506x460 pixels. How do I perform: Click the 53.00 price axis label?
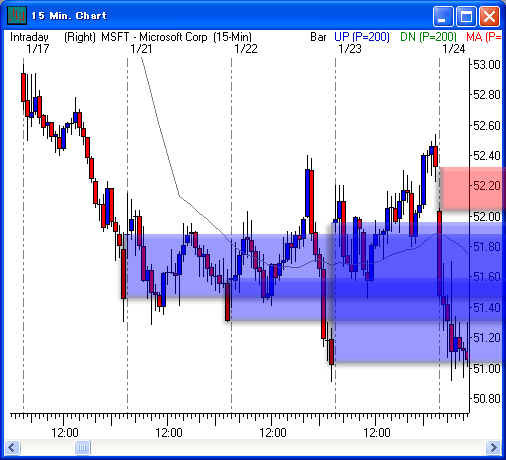point(487,65)
